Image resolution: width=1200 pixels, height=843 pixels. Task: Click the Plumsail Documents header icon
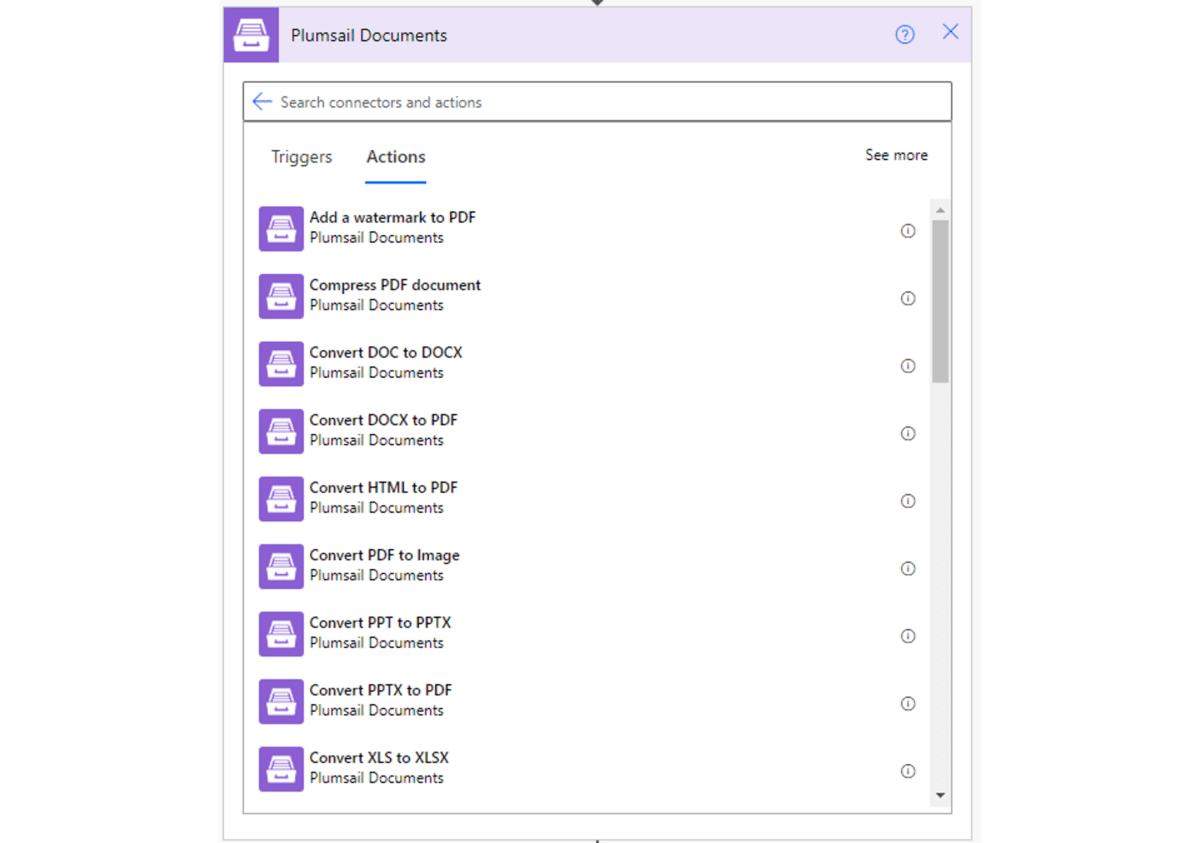click(x=251, y=33)
